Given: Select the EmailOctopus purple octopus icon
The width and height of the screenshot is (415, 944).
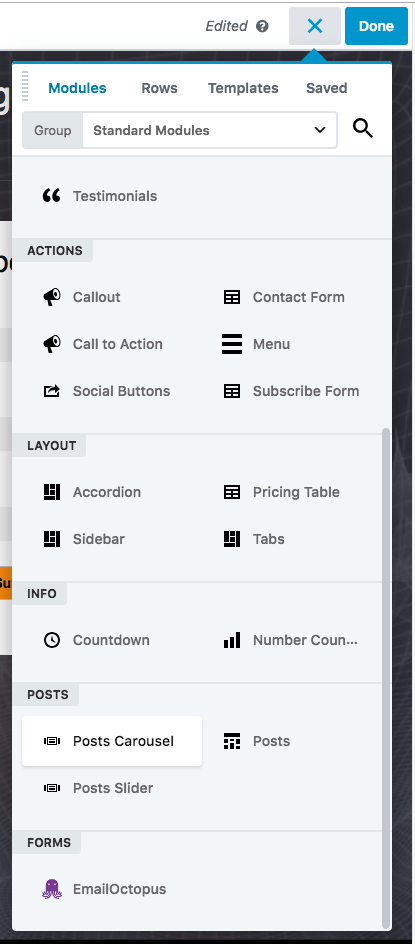Looking at the screenshot, I should [x=52, y=889].
